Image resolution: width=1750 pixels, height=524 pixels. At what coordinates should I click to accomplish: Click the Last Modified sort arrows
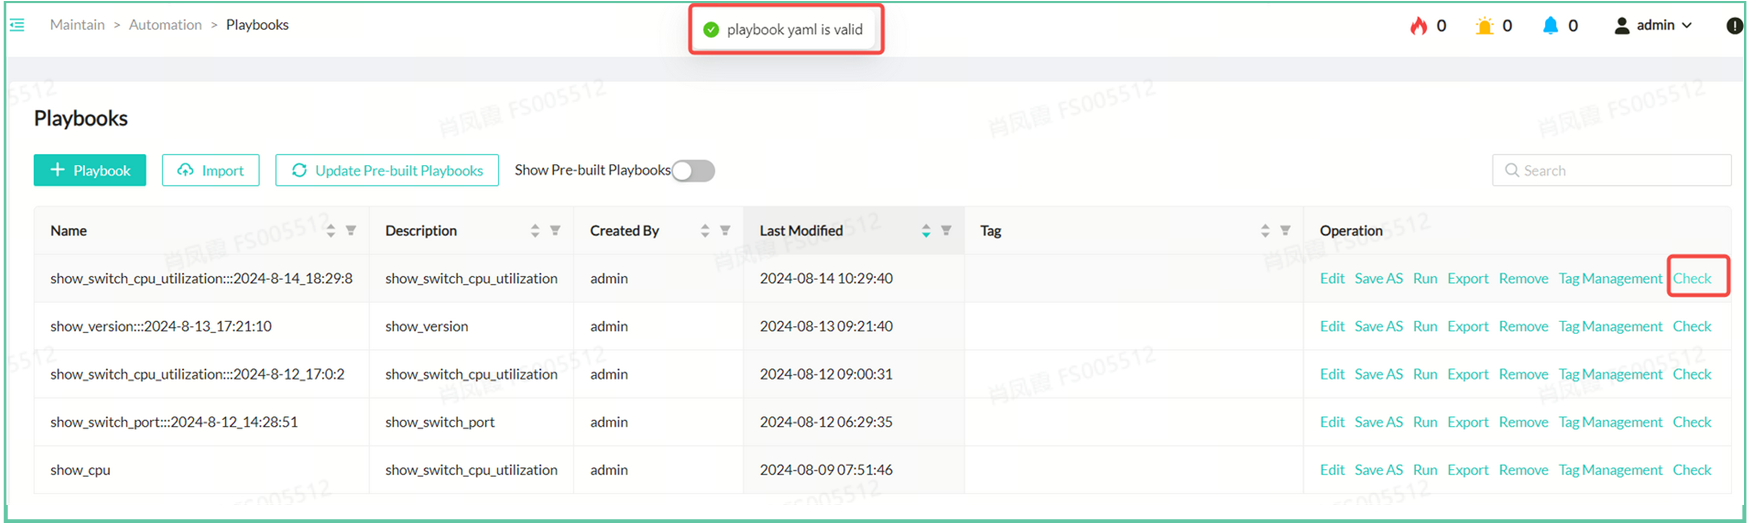pos(926,231)
